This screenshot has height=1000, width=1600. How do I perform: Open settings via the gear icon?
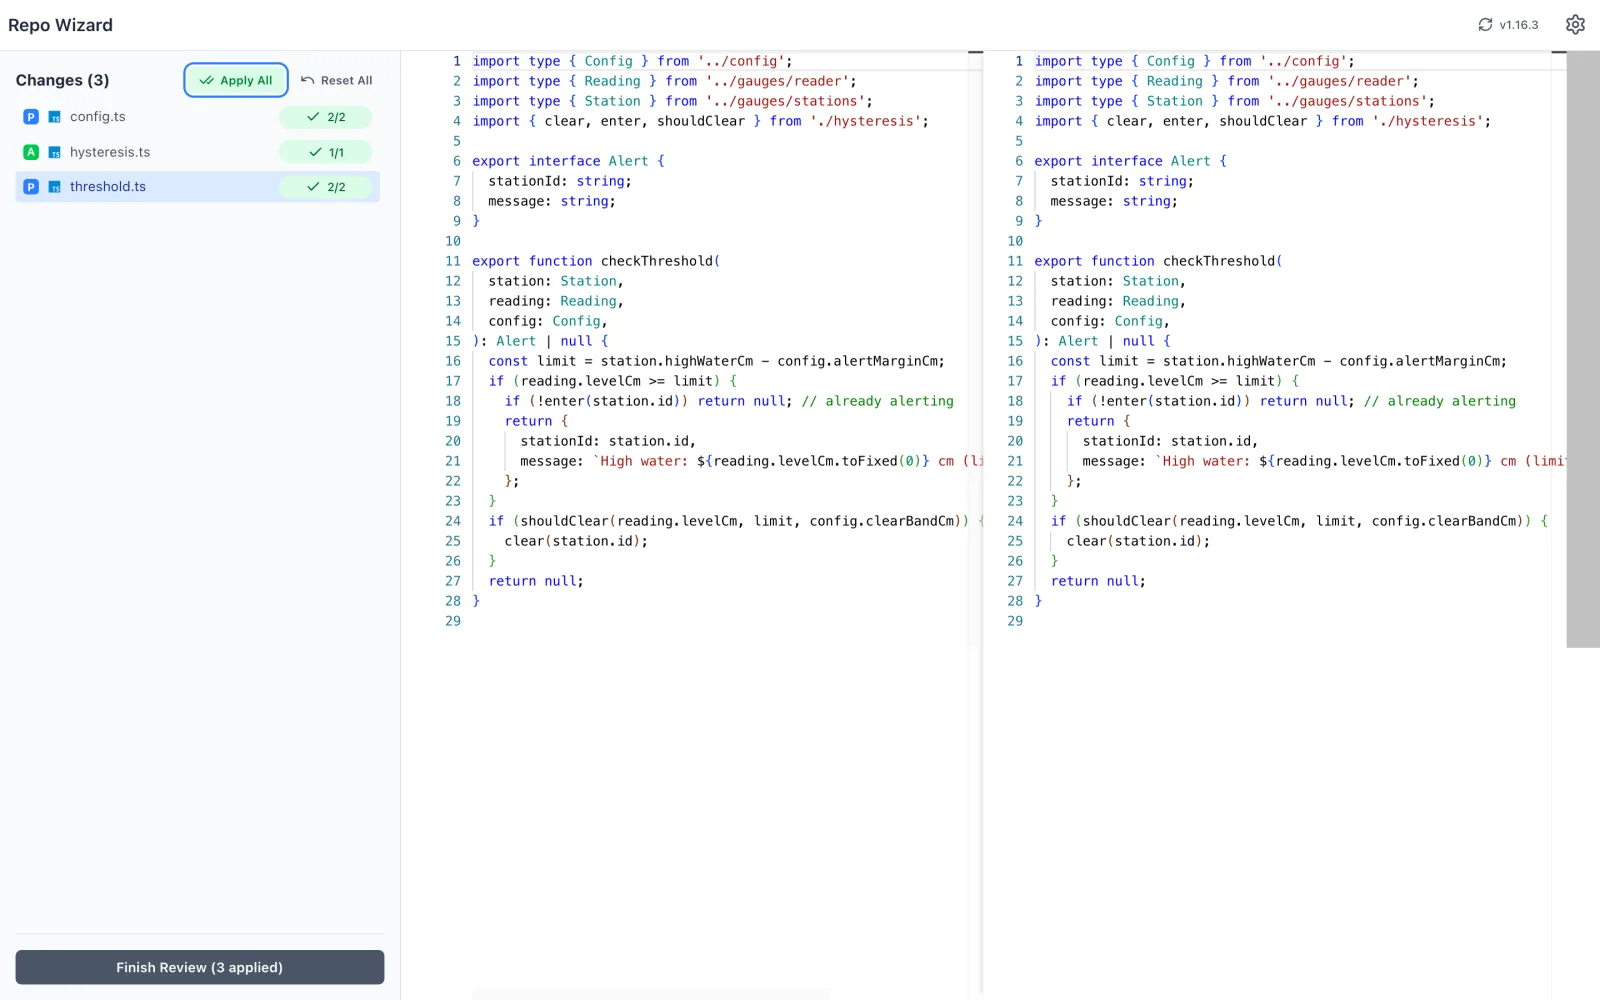pos(1575,25)
